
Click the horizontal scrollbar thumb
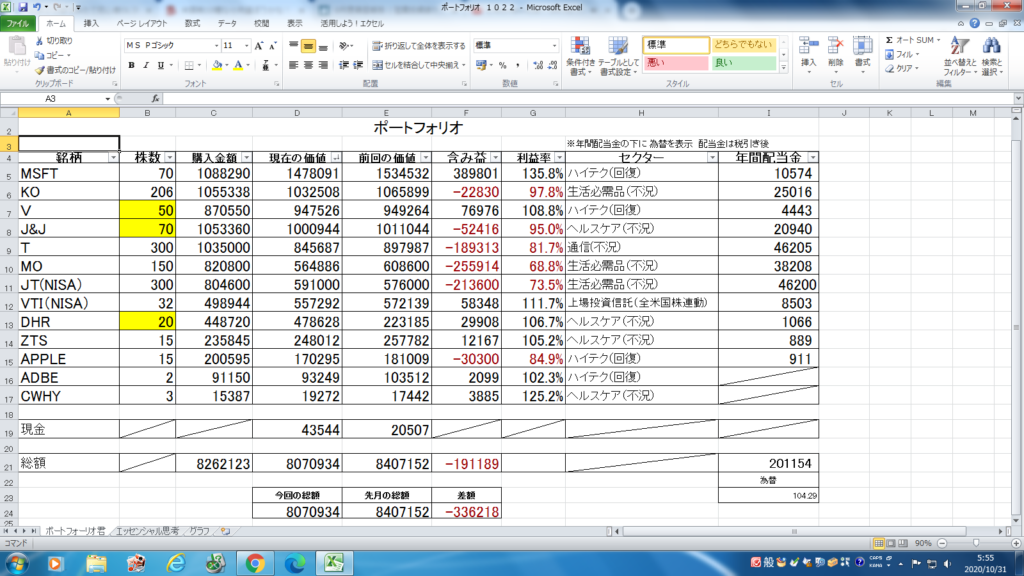794,532
